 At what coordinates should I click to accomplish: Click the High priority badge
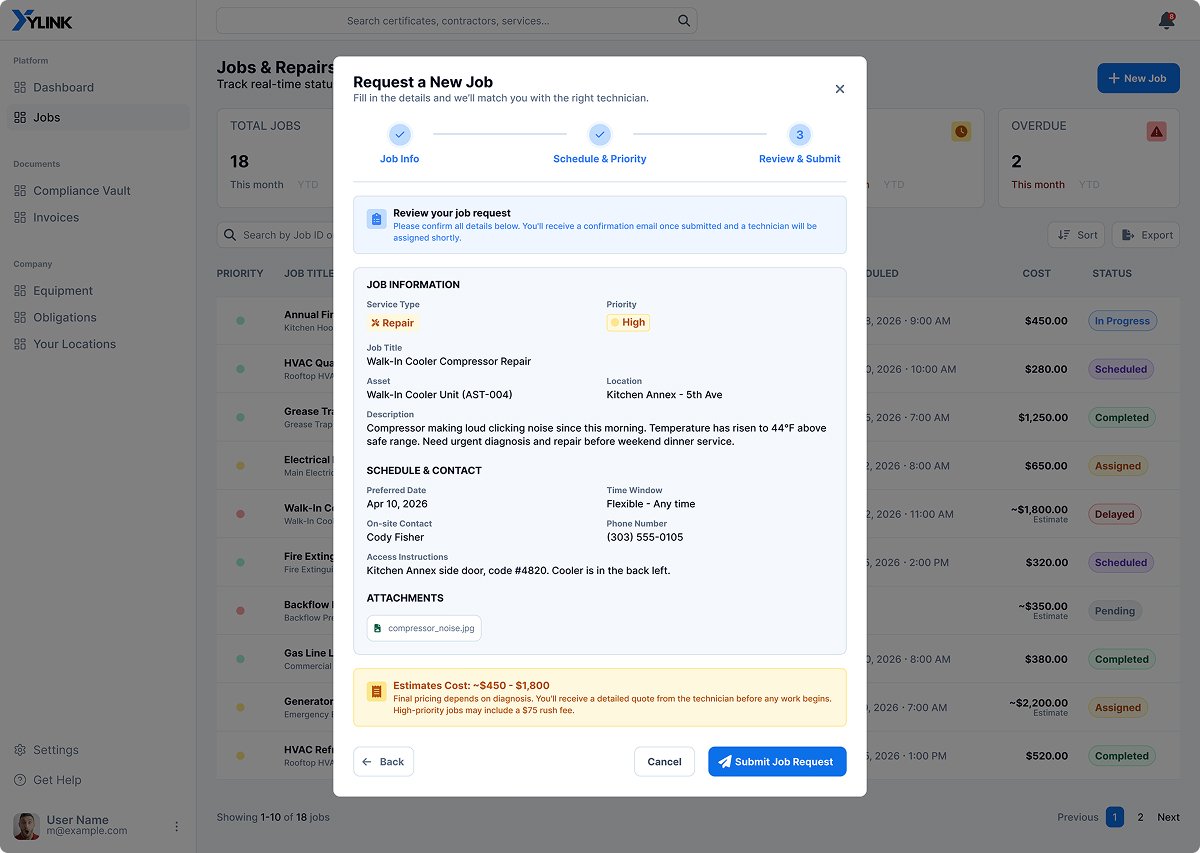tap(628, 323)
